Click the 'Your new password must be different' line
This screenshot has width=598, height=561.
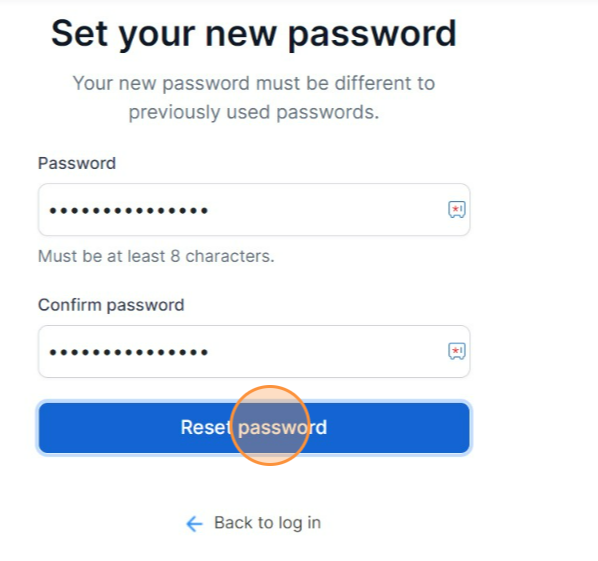[x=254, y=84]
